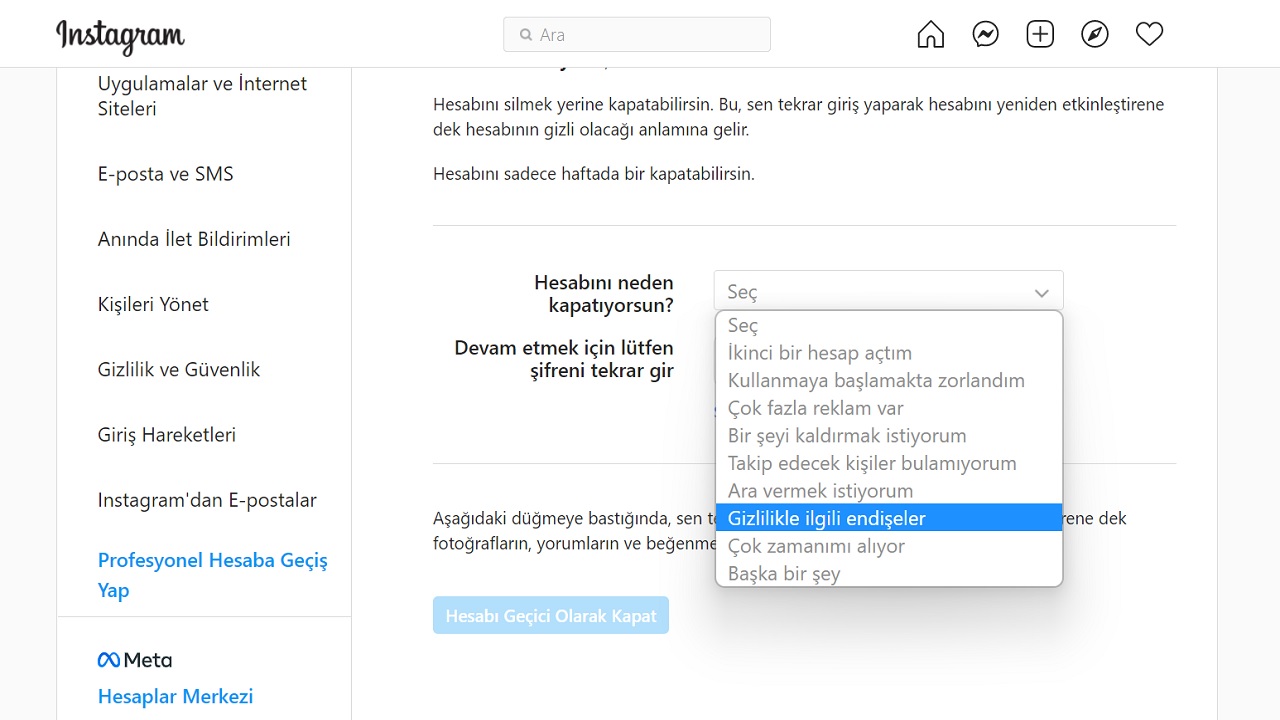Choose 'Takip edecek kişiler bulamıyorum' option
The height and width of the screenshot is (720, 1280).
pyautogui.click(x=889, y=464)
